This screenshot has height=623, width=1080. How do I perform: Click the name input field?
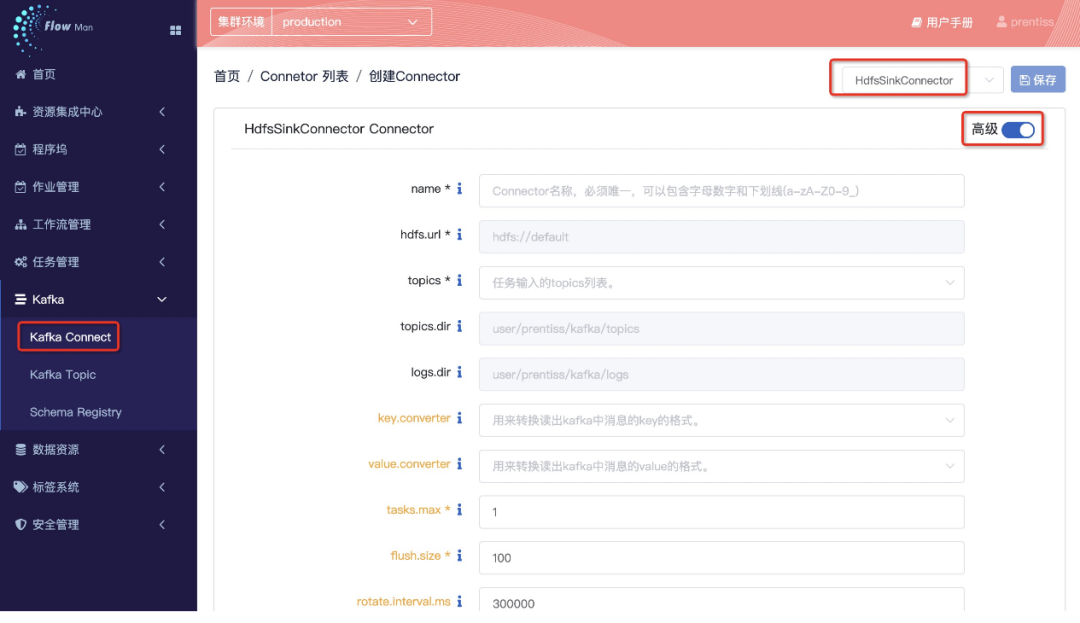tap(721, 191)
